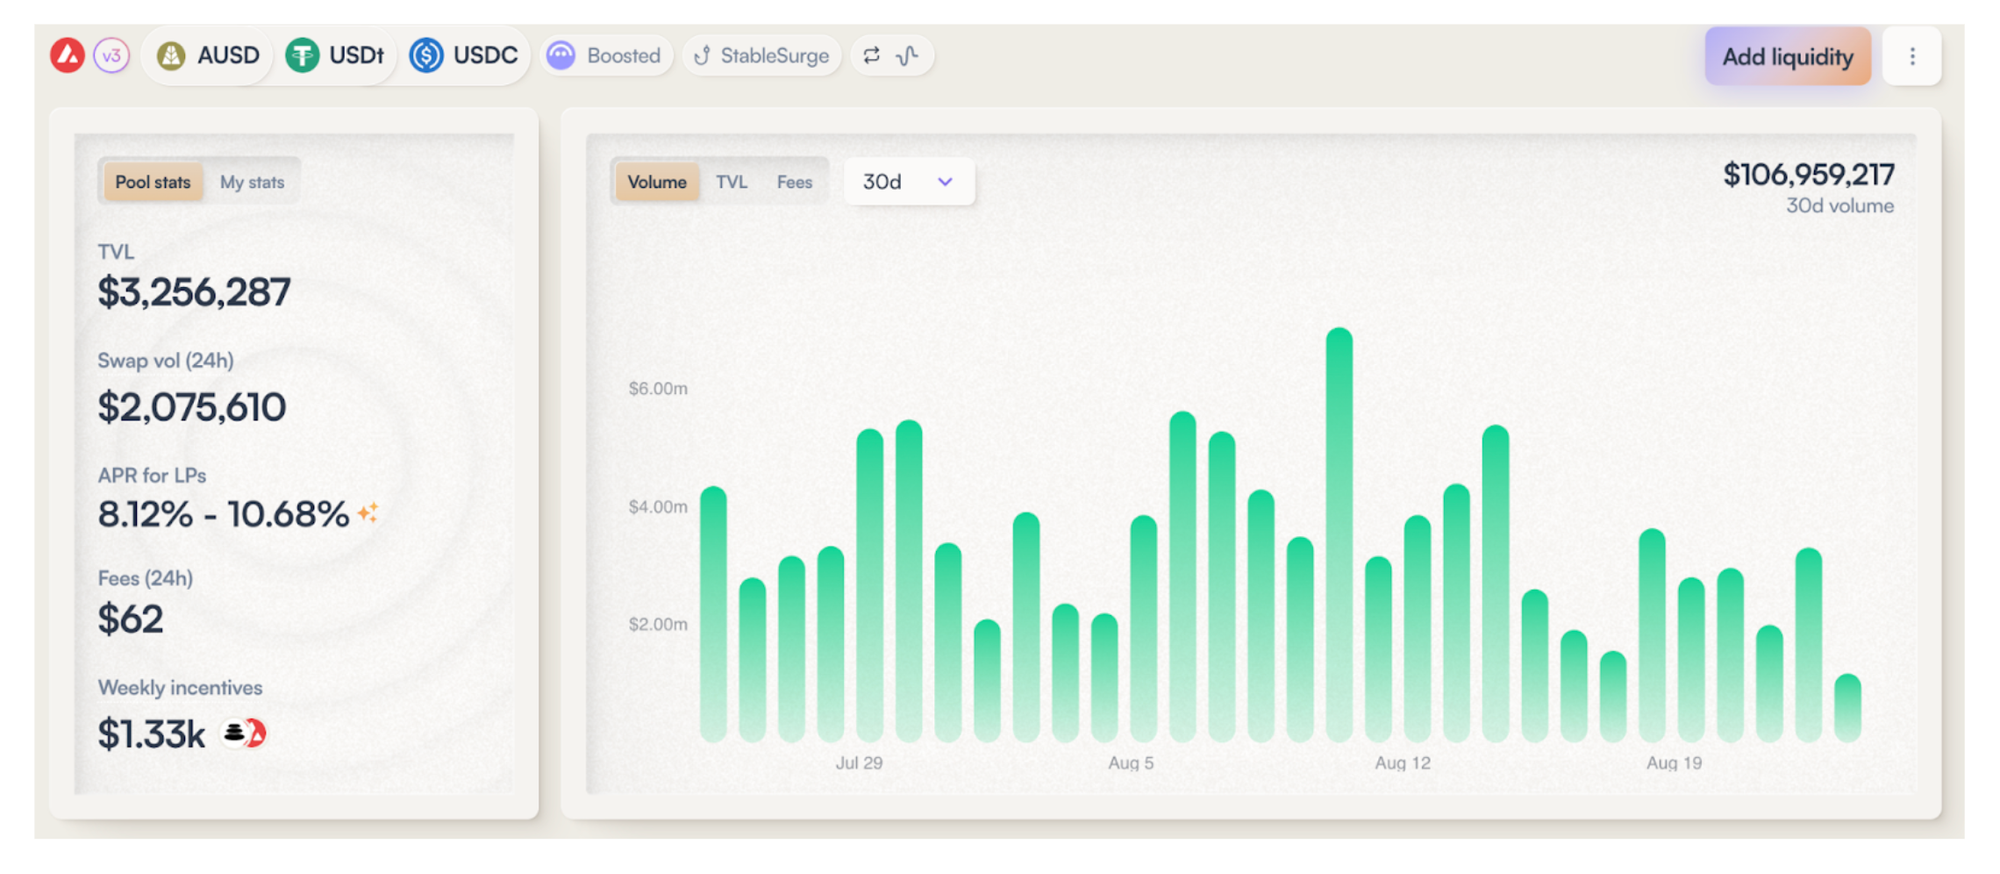Click the APR sparkle stars icon
Viewport: 2000px width, 874px height.
(x=368, y=513)
